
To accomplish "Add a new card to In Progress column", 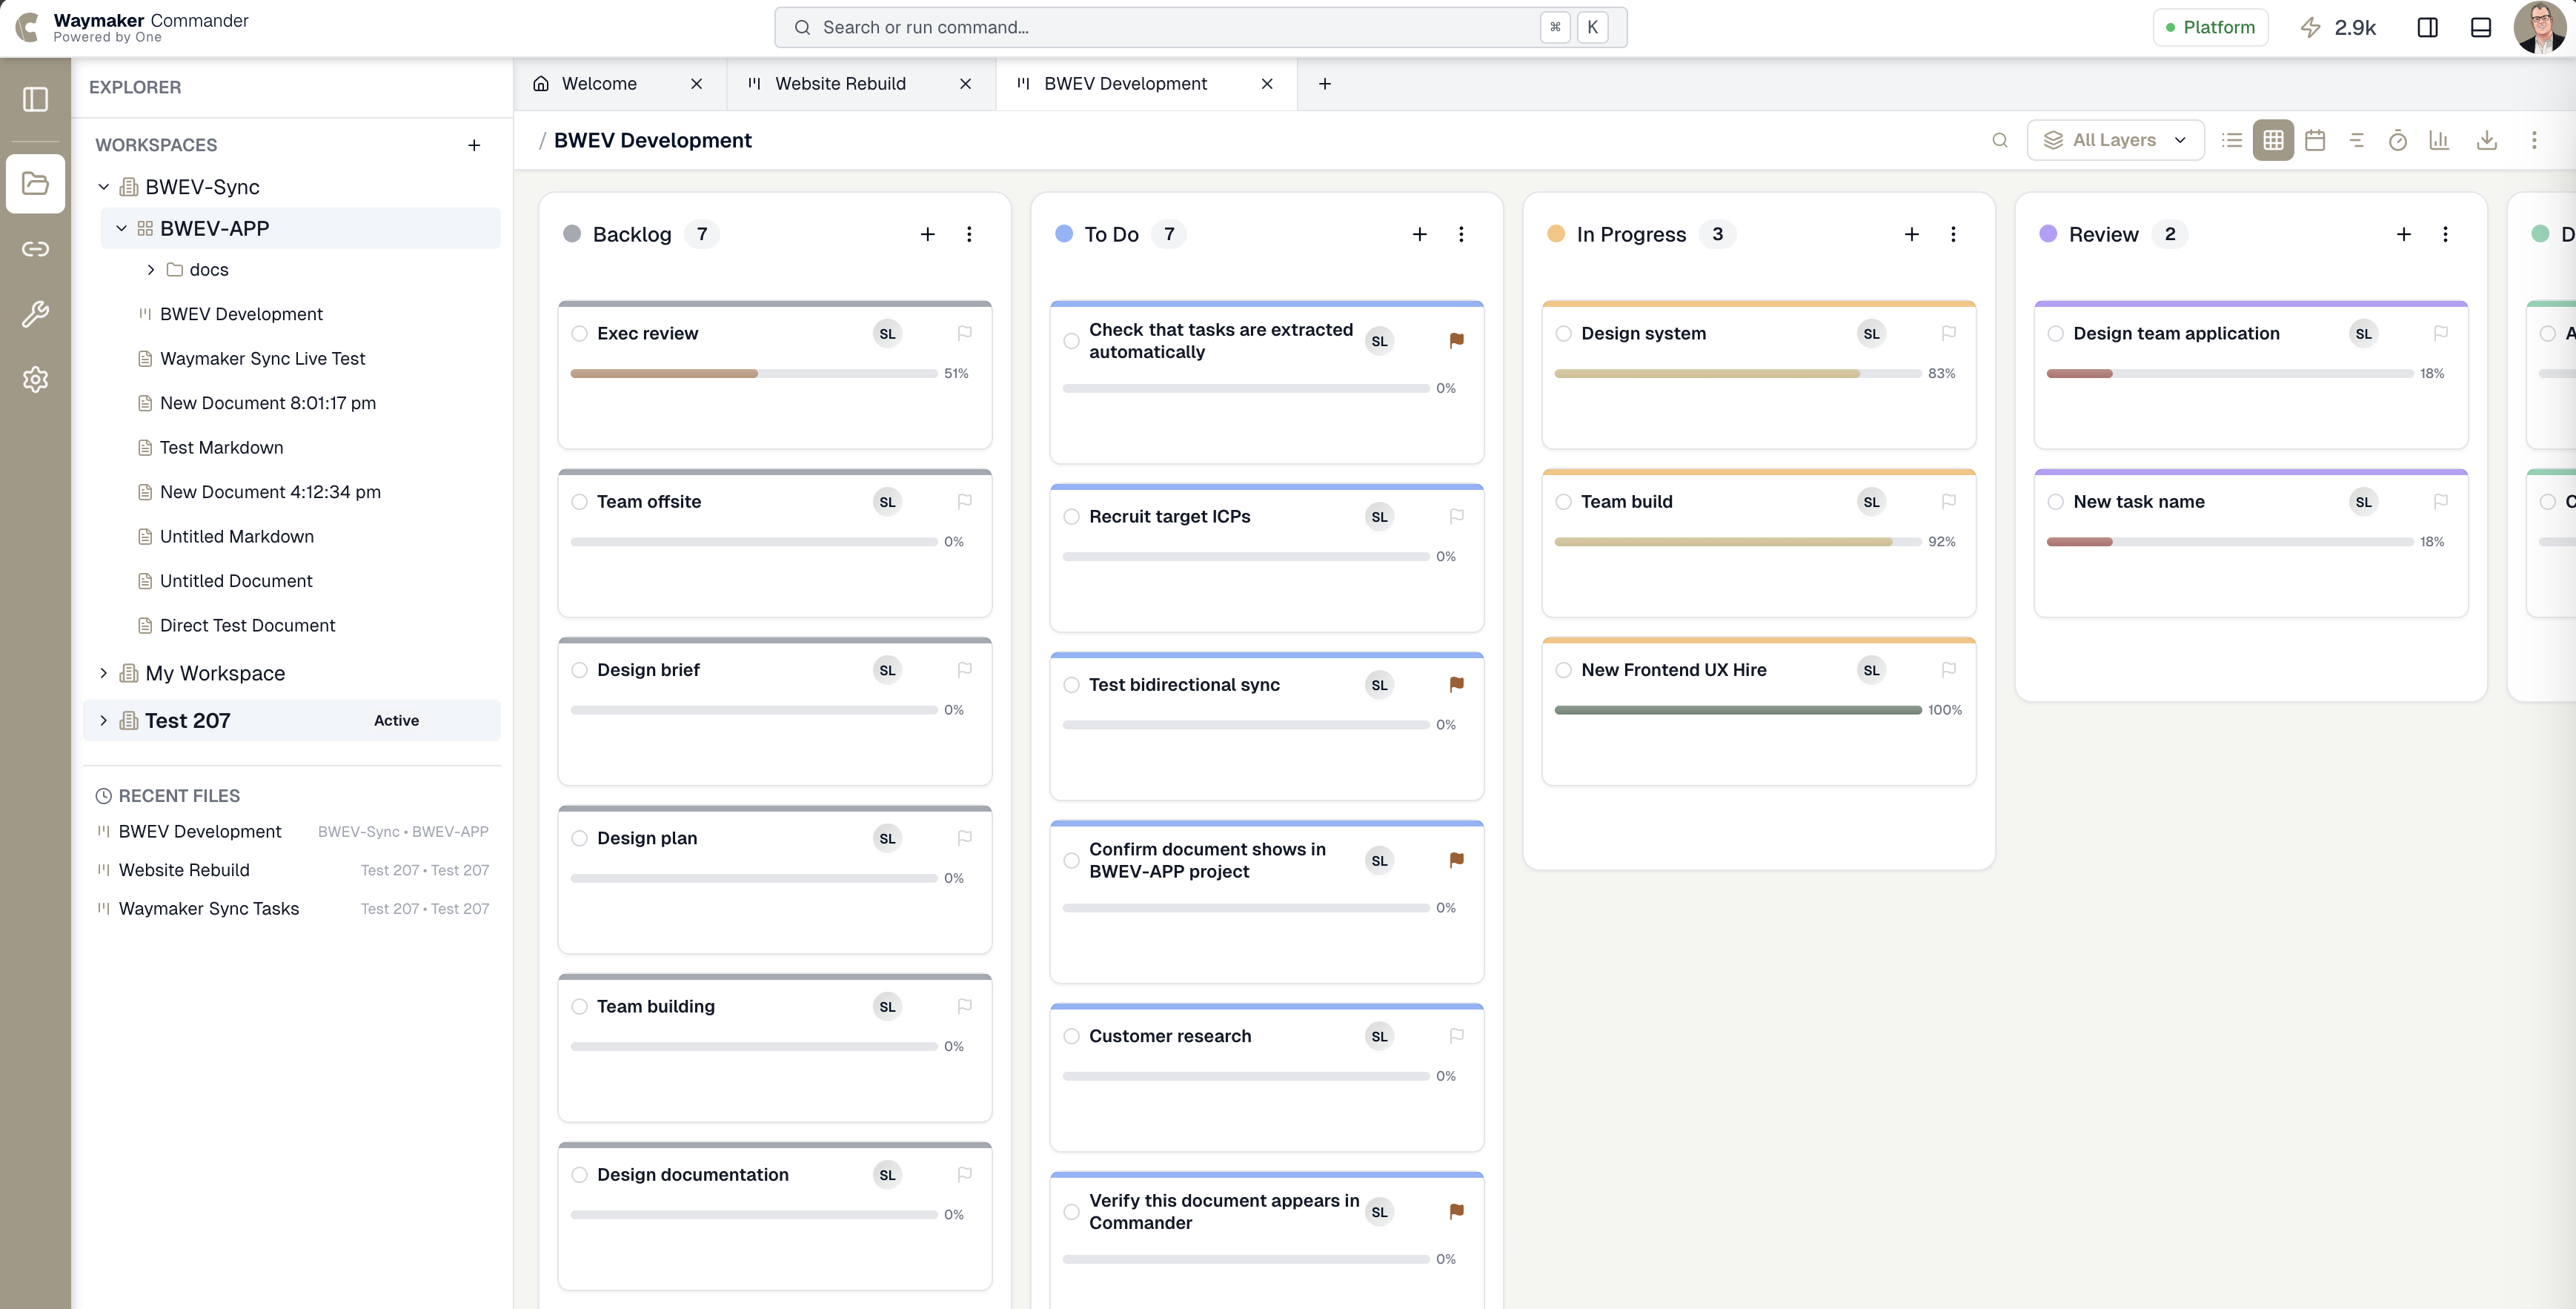I will 1911,233.
